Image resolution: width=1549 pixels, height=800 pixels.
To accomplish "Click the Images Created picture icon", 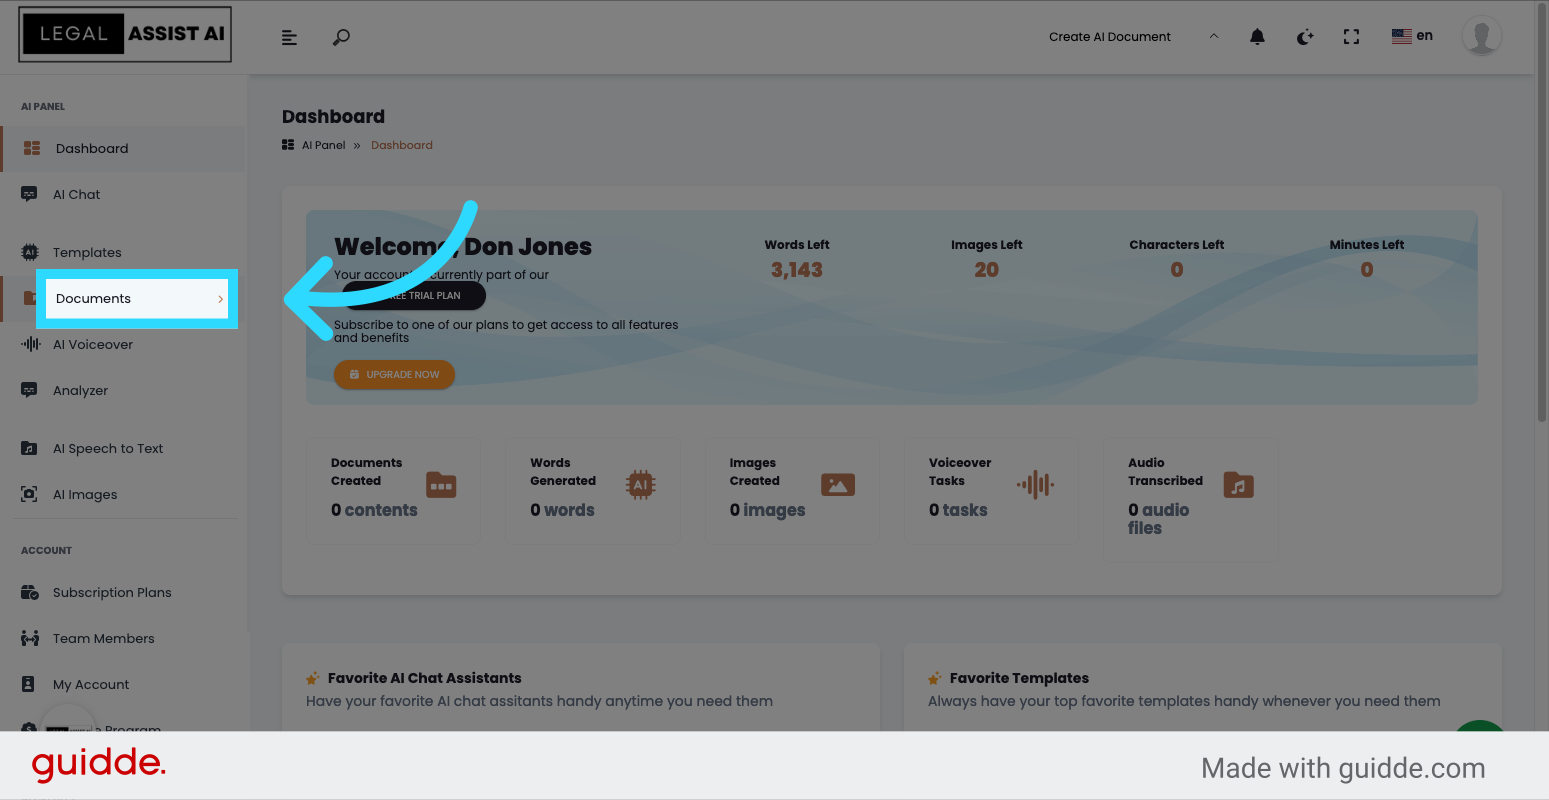I will tap(838, 485).
